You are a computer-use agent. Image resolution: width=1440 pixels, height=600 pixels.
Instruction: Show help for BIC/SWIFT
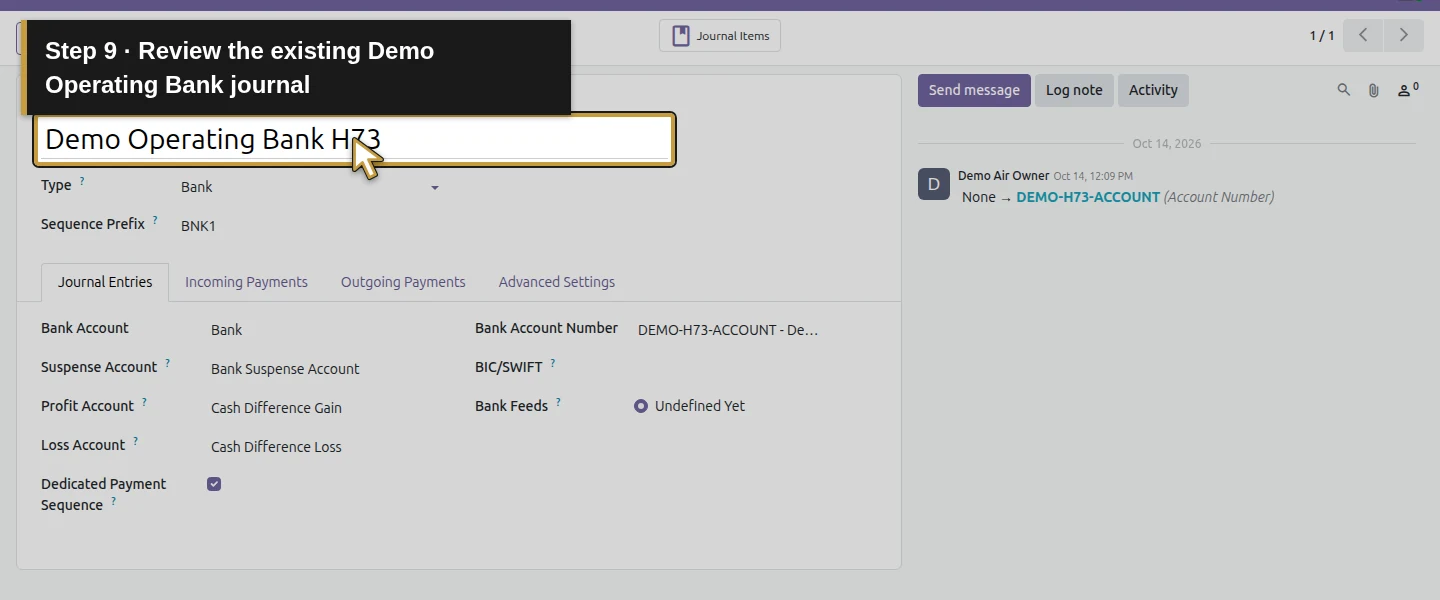552,363
